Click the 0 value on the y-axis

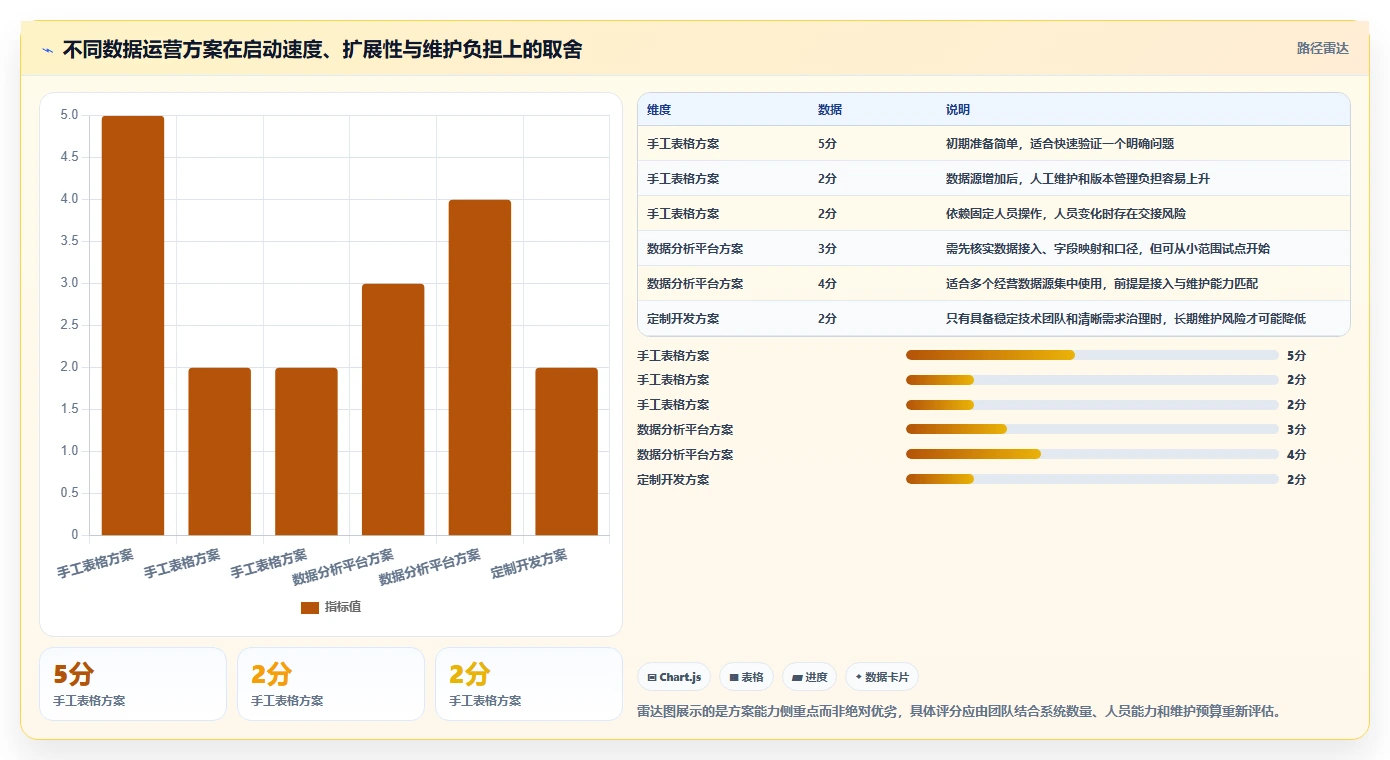(x=75, y=535)
